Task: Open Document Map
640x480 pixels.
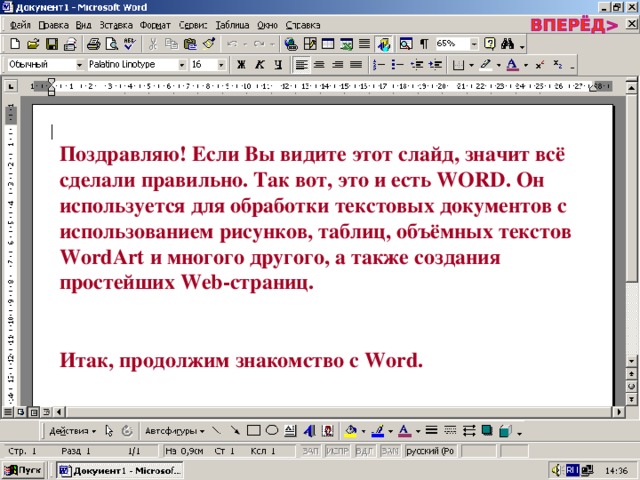Action: [406, 44]
